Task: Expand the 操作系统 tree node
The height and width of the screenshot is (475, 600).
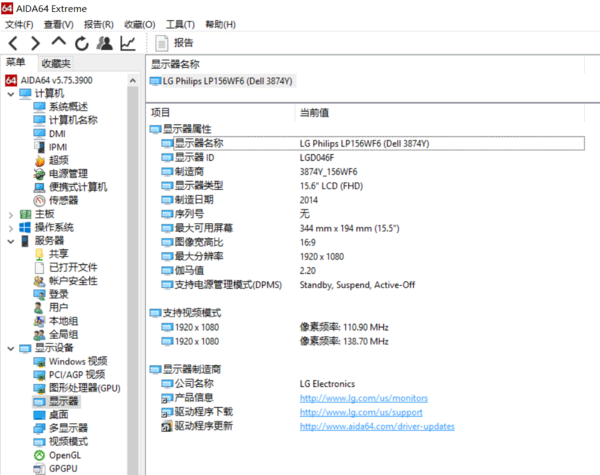Action: tap(11, 228)
